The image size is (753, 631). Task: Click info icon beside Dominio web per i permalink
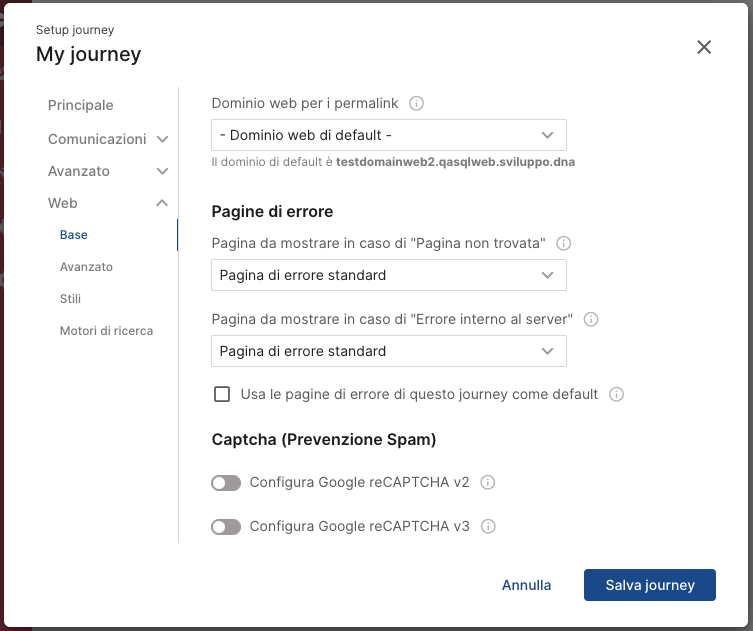pyautogui.click(x=416, y=103)
